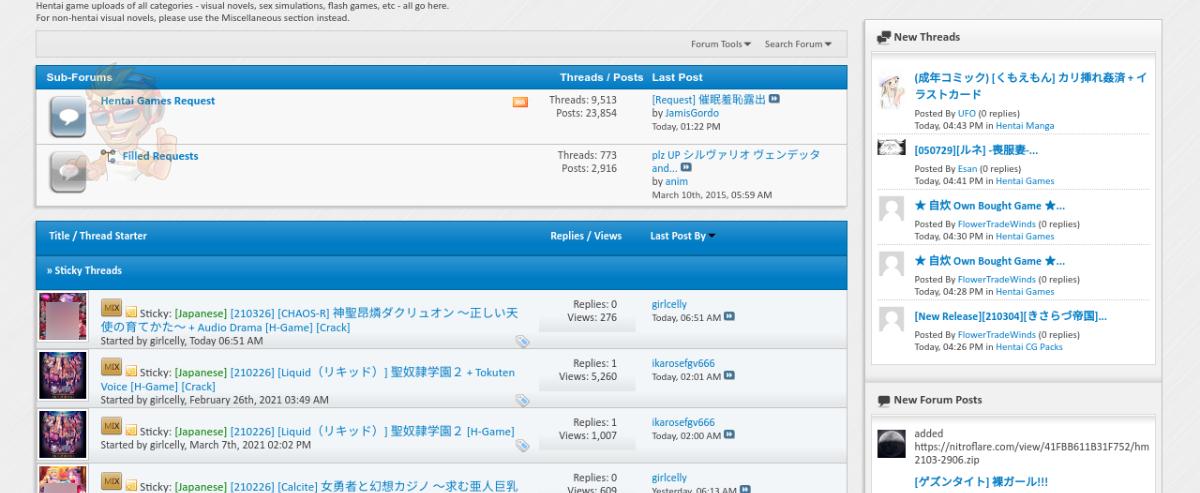Viewport: 1200px width, 493px height.
Task: Collapse the Sticky Threads section header
Action: coord(84,271)
